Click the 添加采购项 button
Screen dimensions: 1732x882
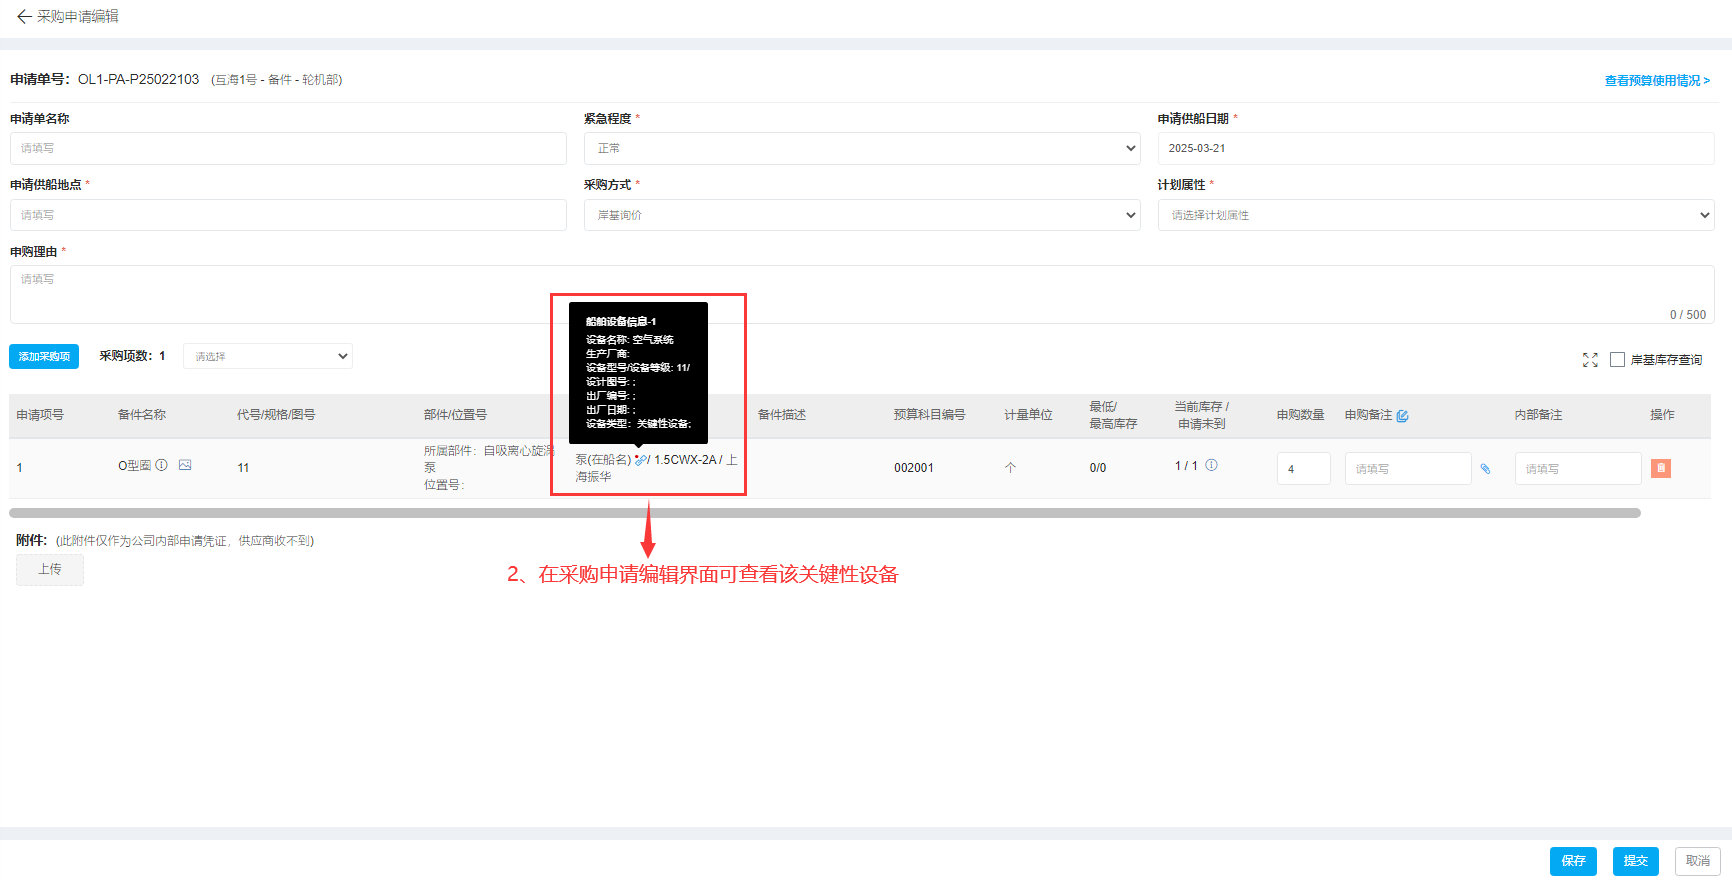[44, 356]
